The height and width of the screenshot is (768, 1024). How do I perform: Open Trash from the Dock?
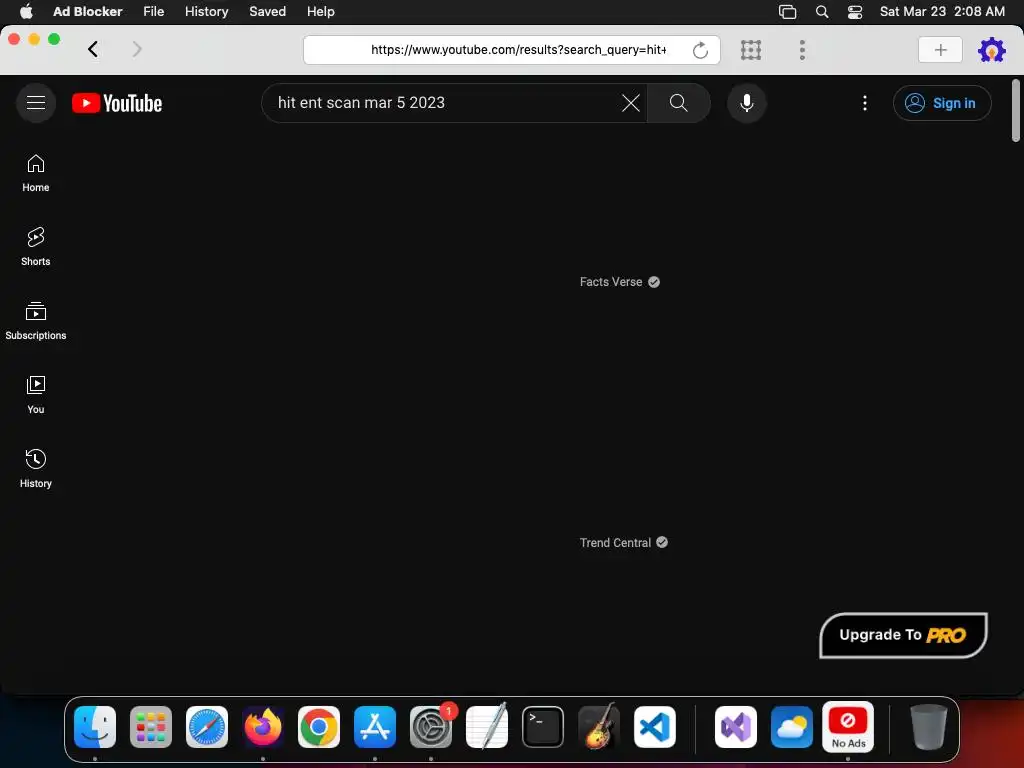pyautogui.click(x=928, y=727)
